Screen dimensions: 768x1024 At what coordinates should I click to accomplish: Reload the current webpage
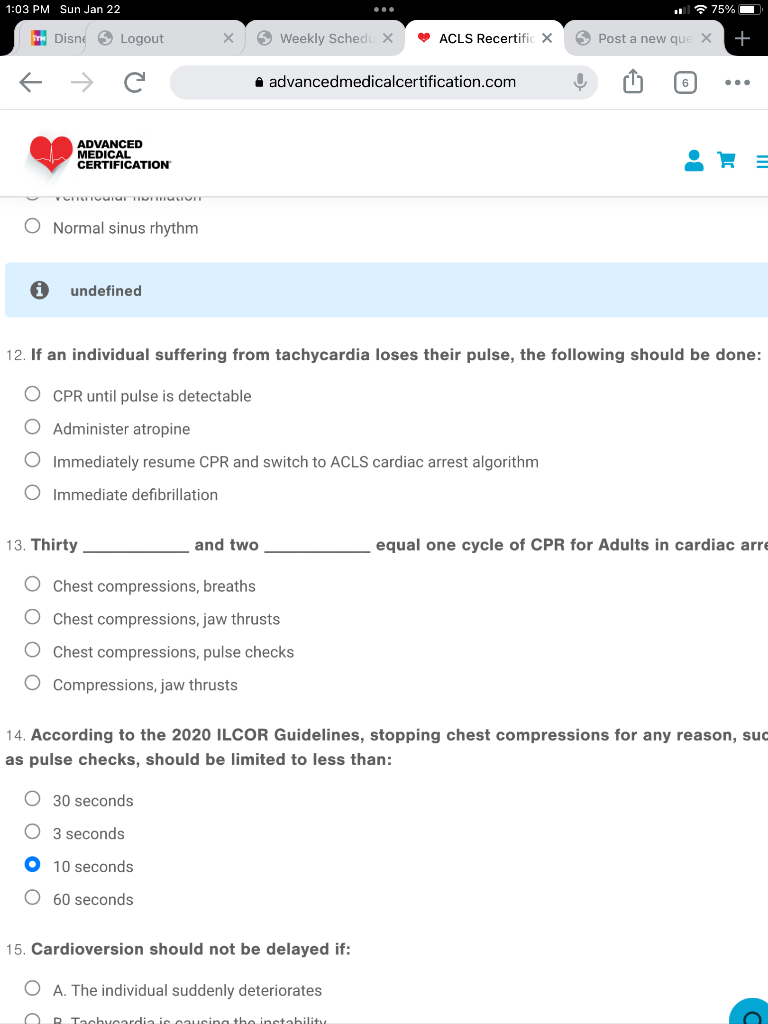pyautogui.click(x=135, y=83)
